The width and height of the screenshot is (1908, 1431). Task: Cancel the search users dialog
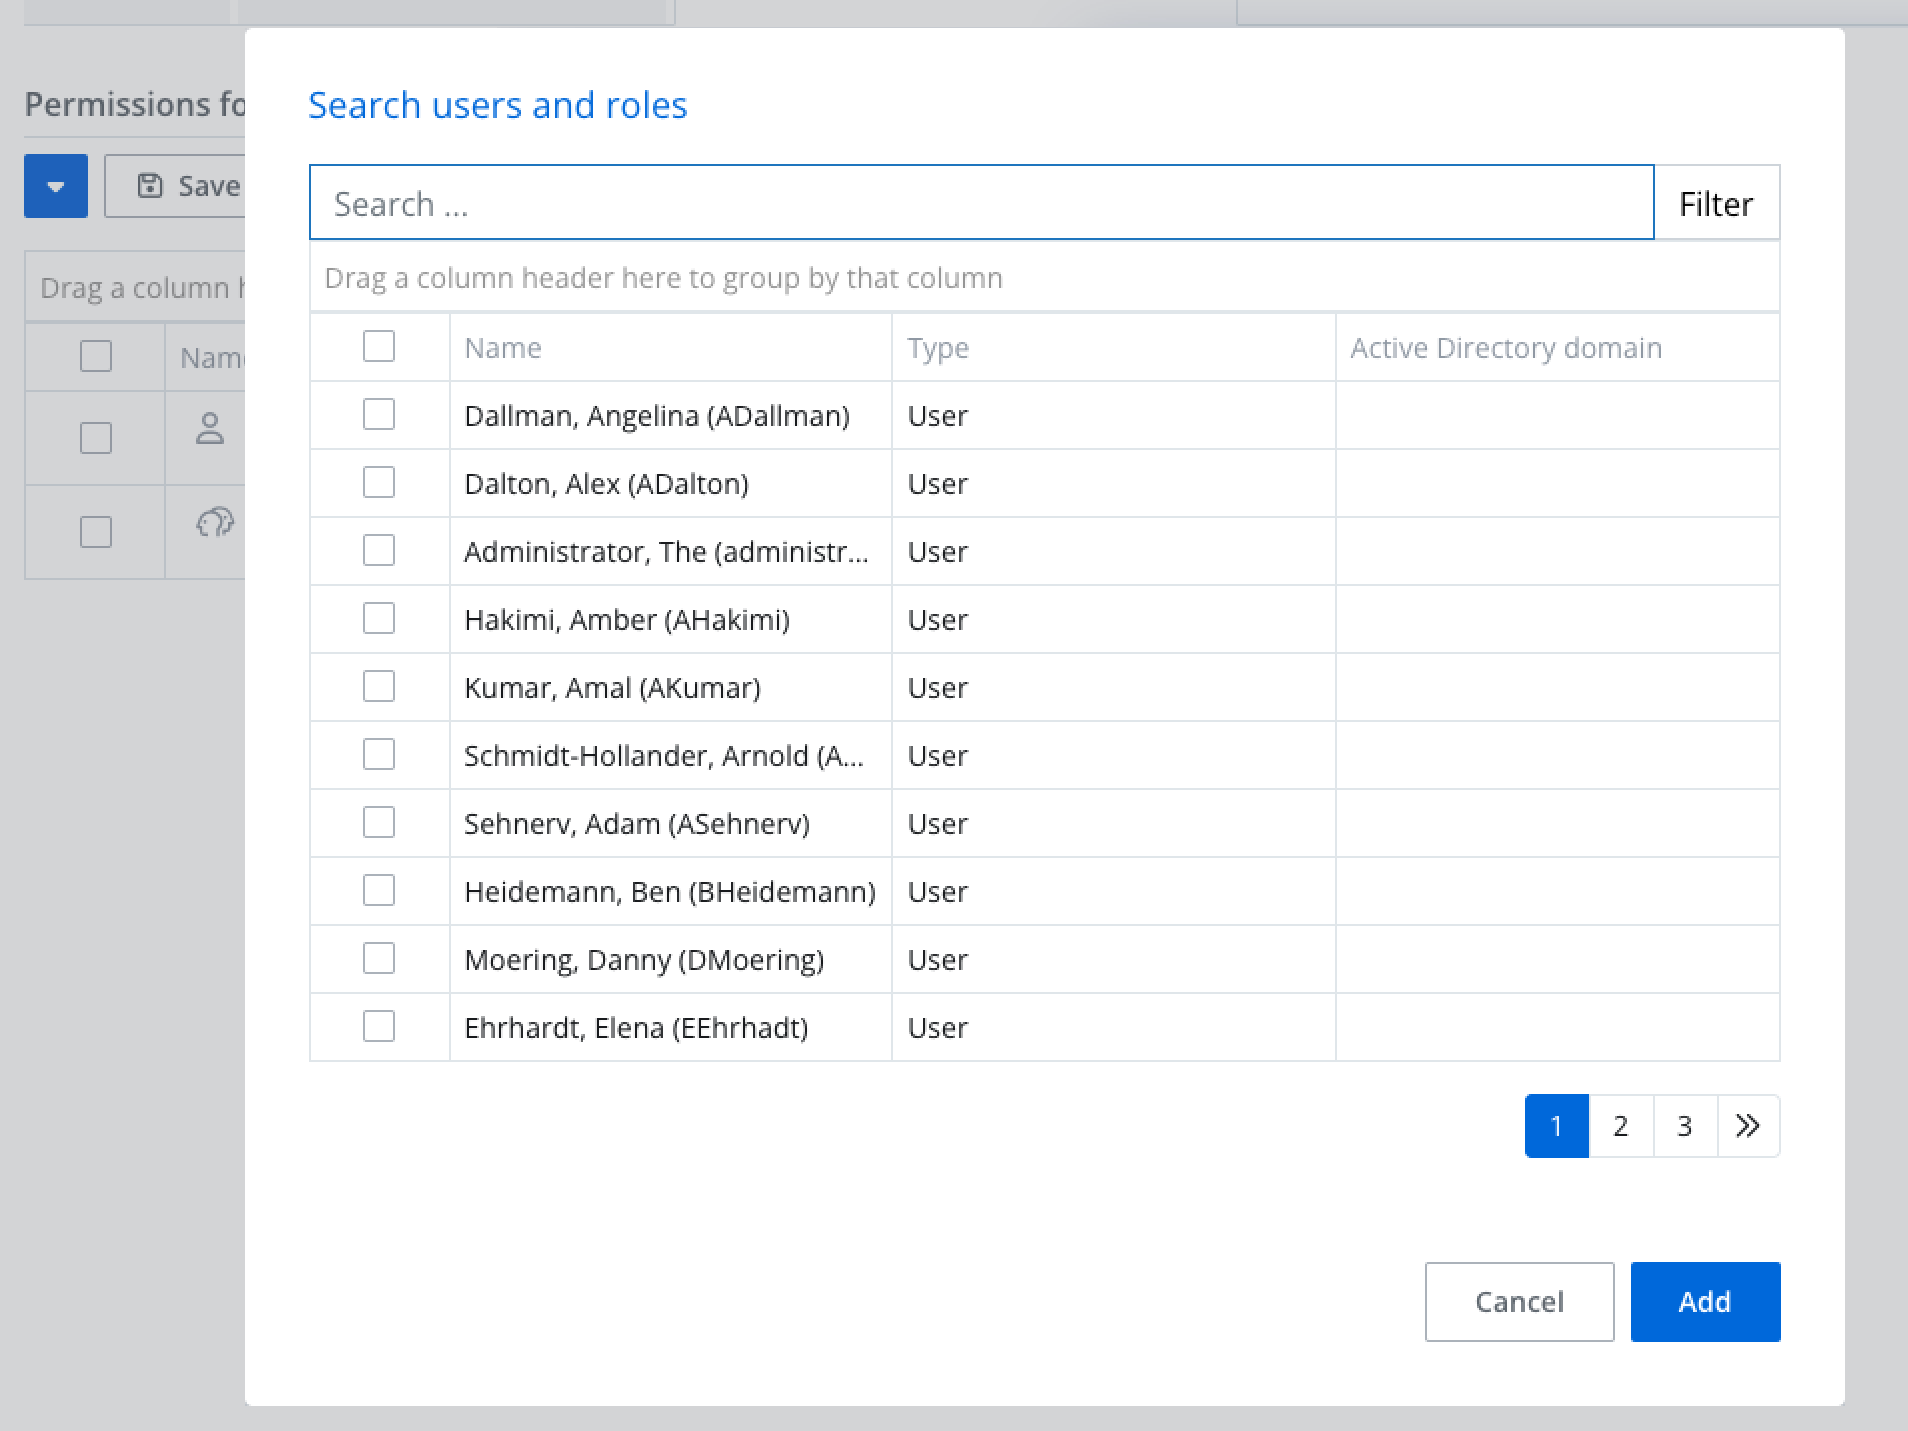1518,1301
